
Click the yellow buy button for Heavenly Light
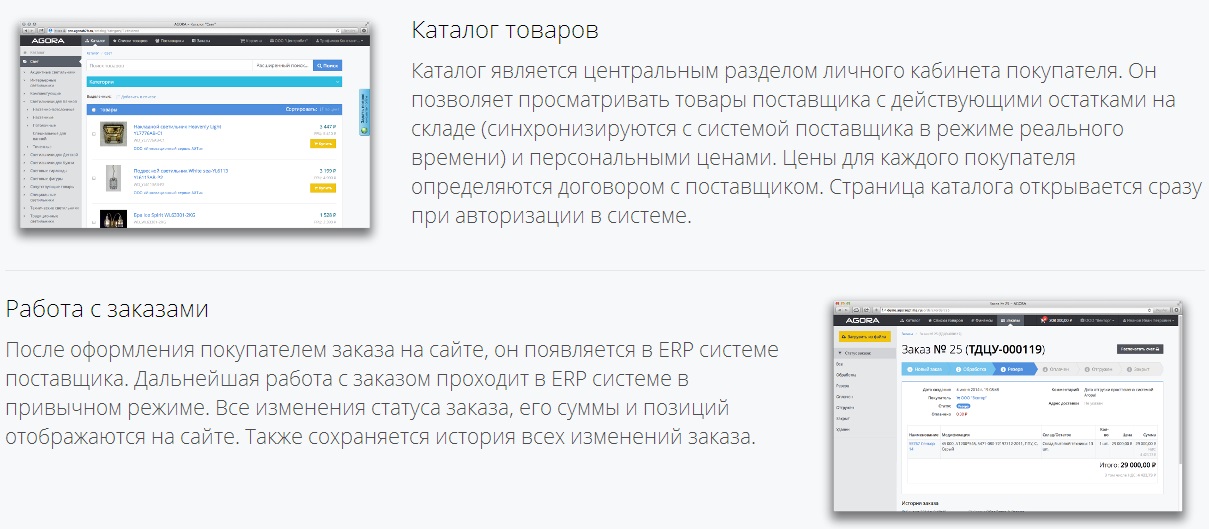click(323, 144)
